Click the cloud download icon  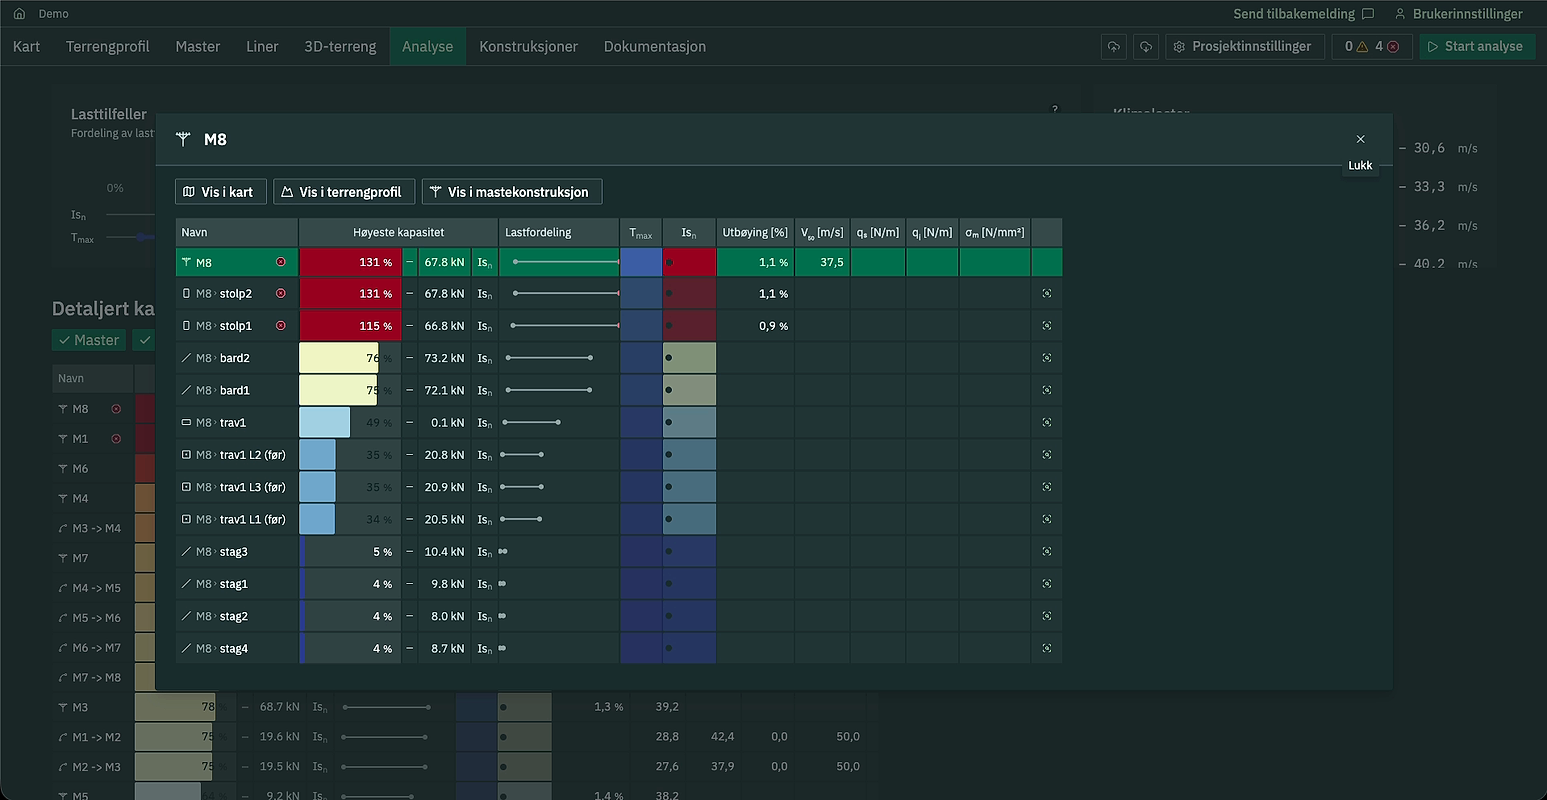[1145, 46]
